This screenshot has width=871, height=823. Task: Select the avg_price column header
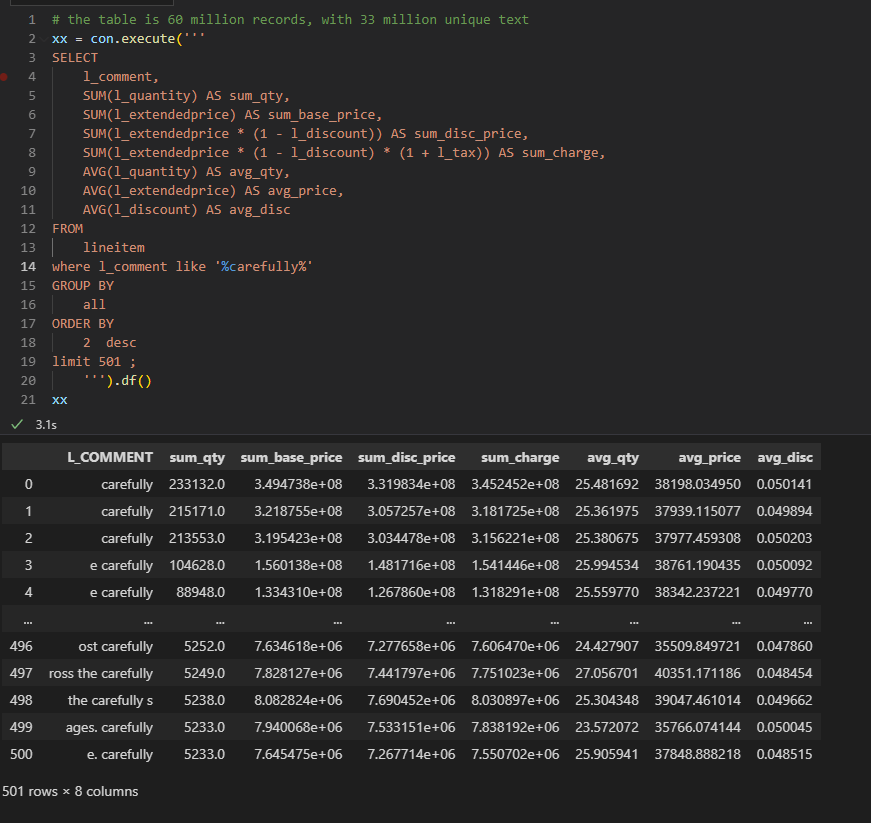tap(709, 457)
